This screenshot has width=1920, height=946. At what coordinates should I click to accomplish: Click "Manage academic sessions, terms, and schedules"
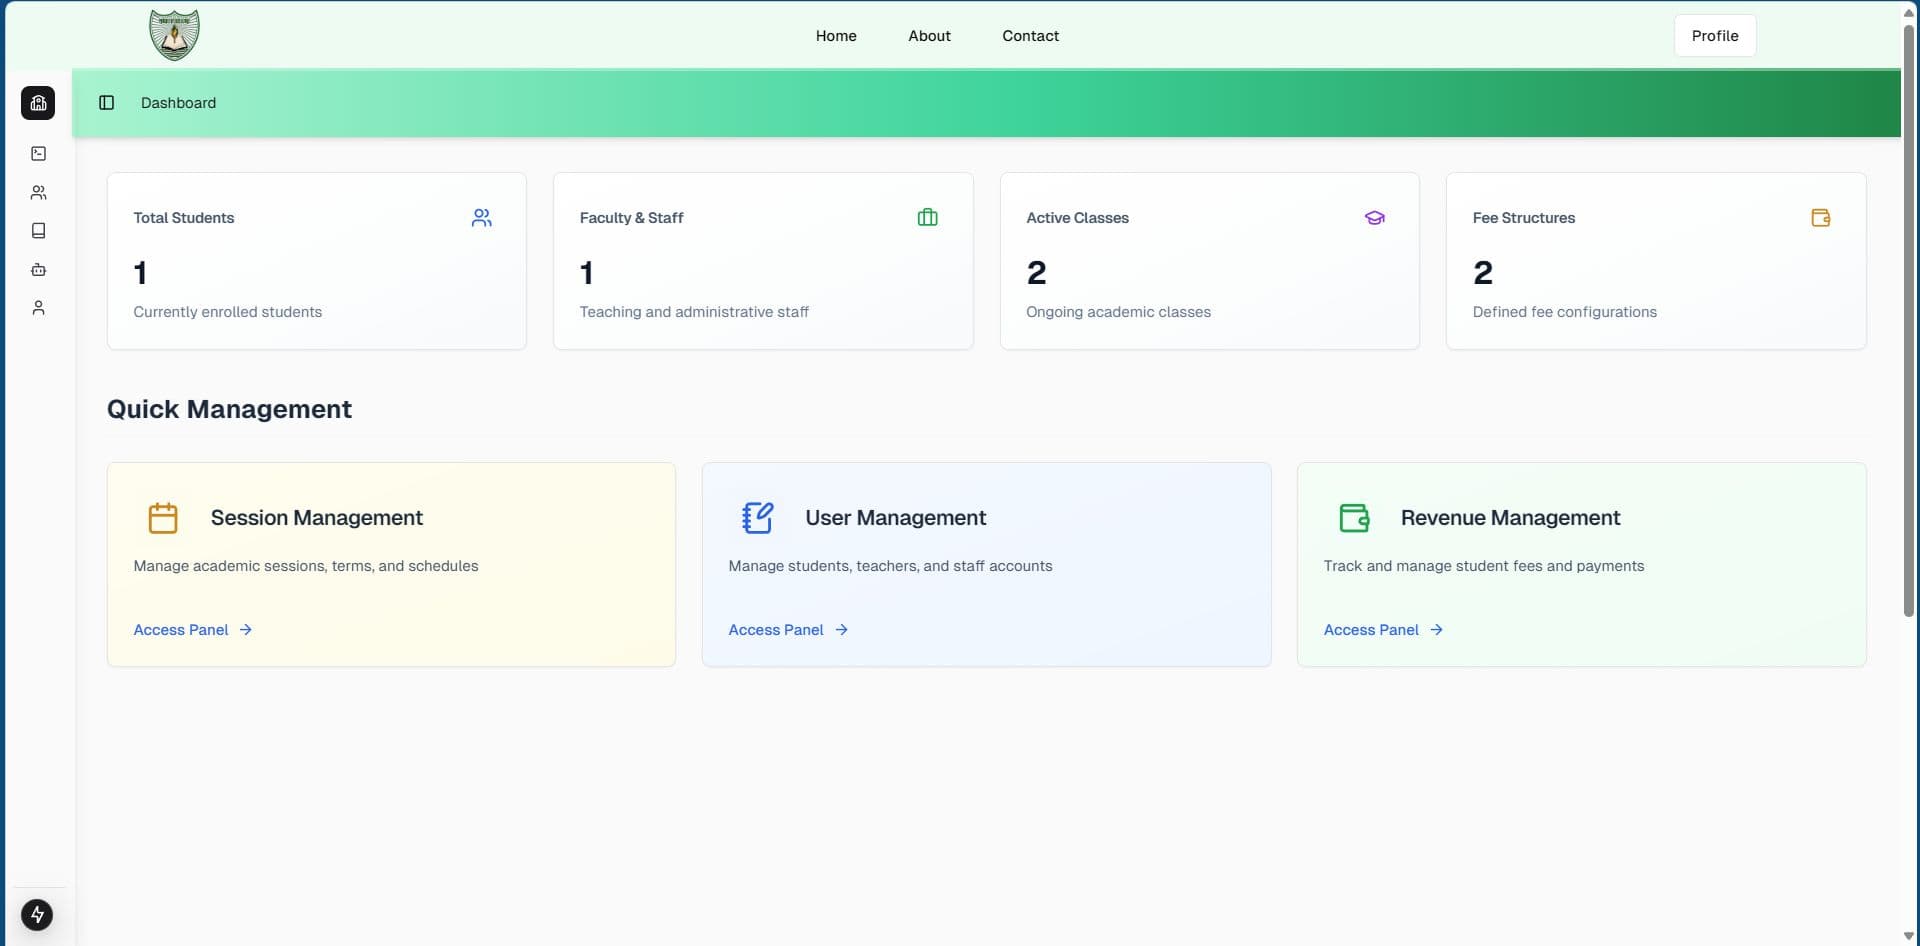click(306, 566)
